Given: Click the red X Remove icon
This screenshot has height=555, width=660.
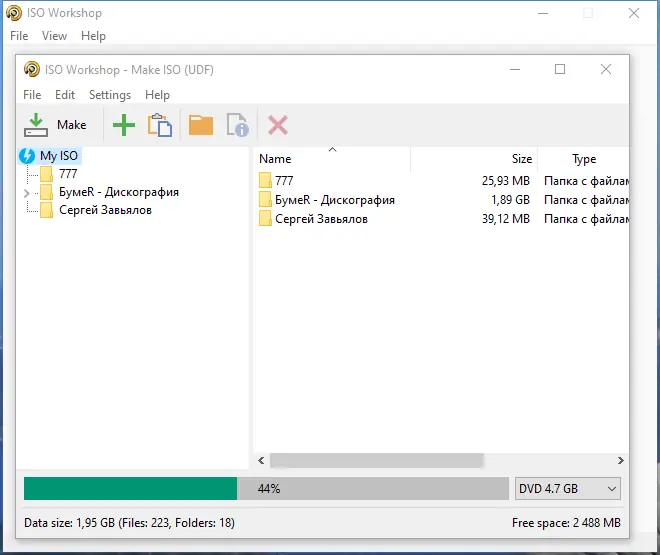Looking at the screenshot, I should tap(278, 125).
